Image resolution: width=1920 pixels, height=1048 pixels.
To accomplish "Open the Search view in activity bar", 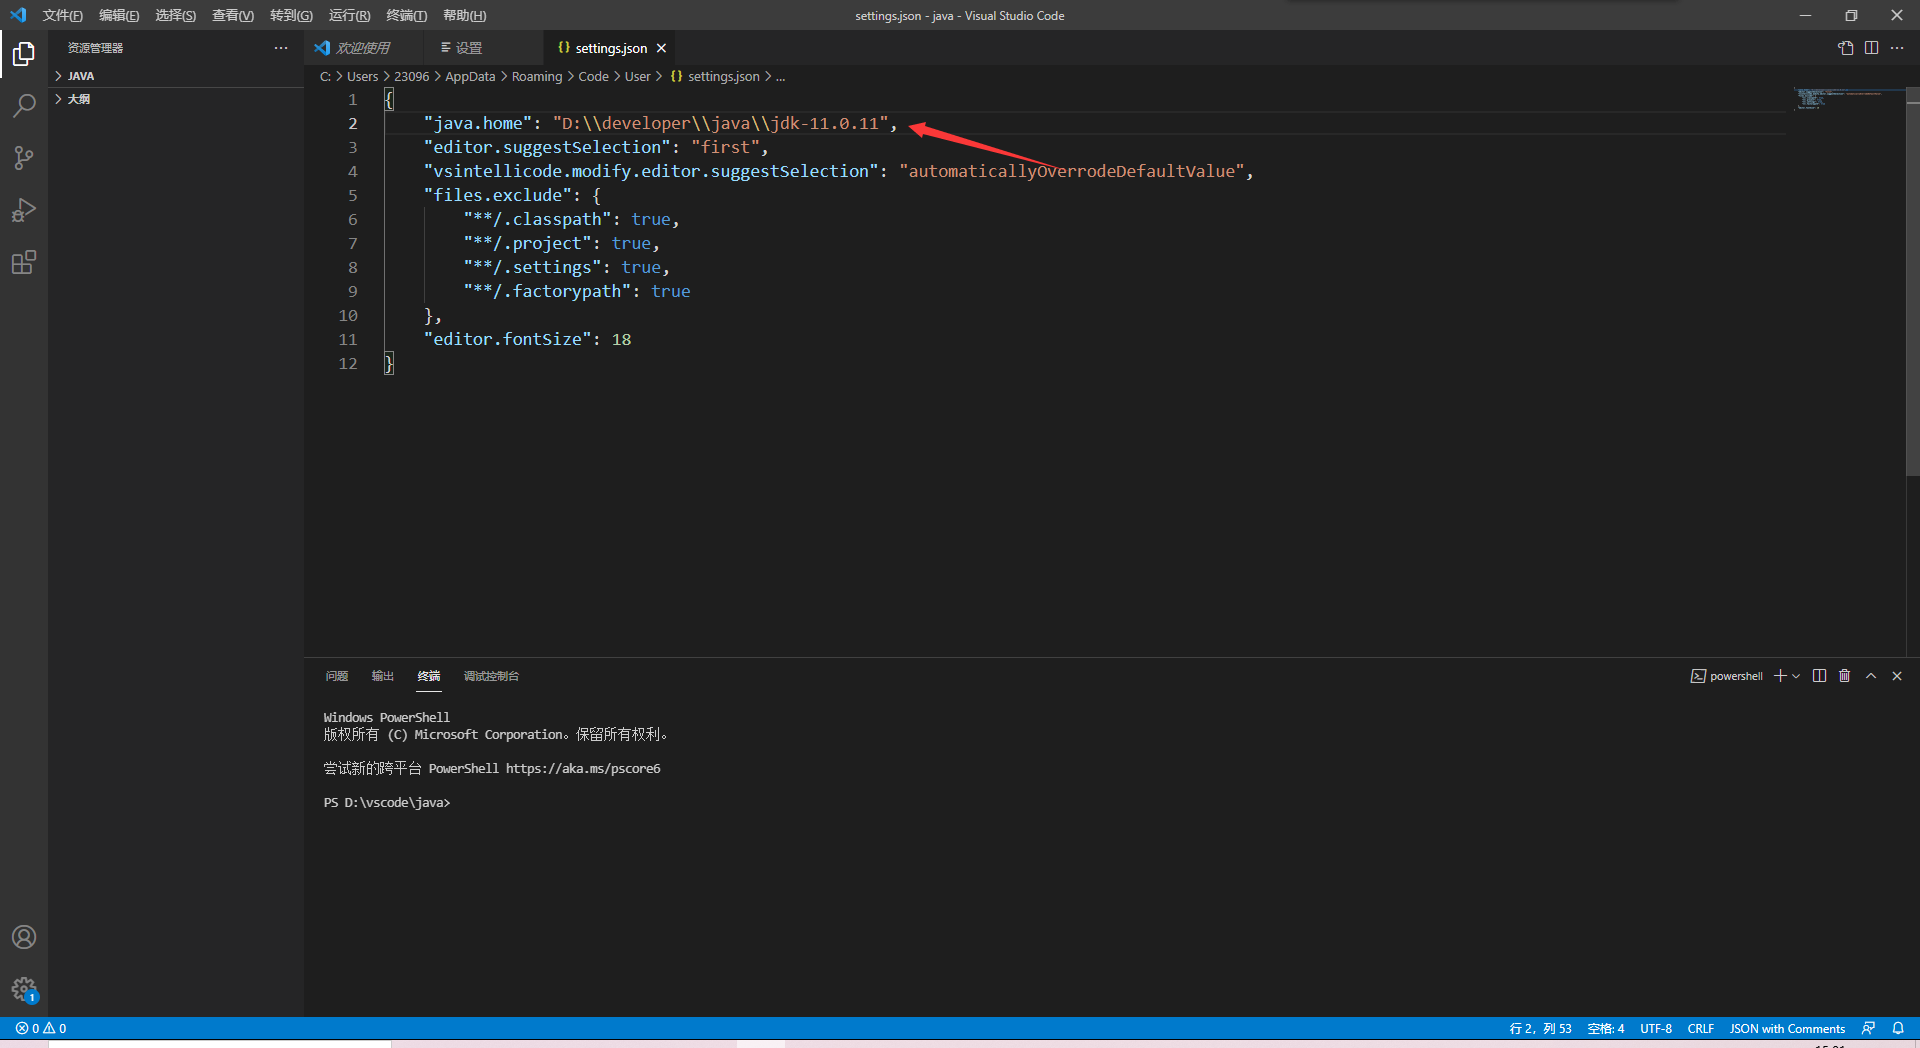I will coord(24,106).
